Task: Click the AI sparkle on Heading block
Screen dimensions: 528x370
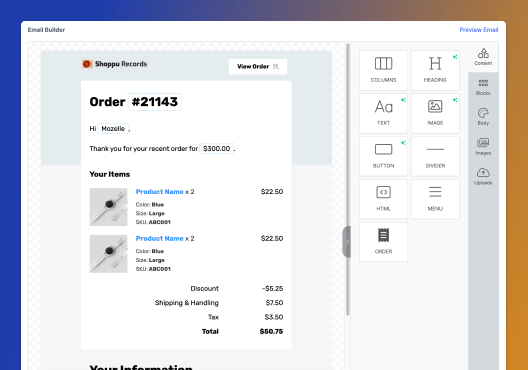Action: coord(455,57)
